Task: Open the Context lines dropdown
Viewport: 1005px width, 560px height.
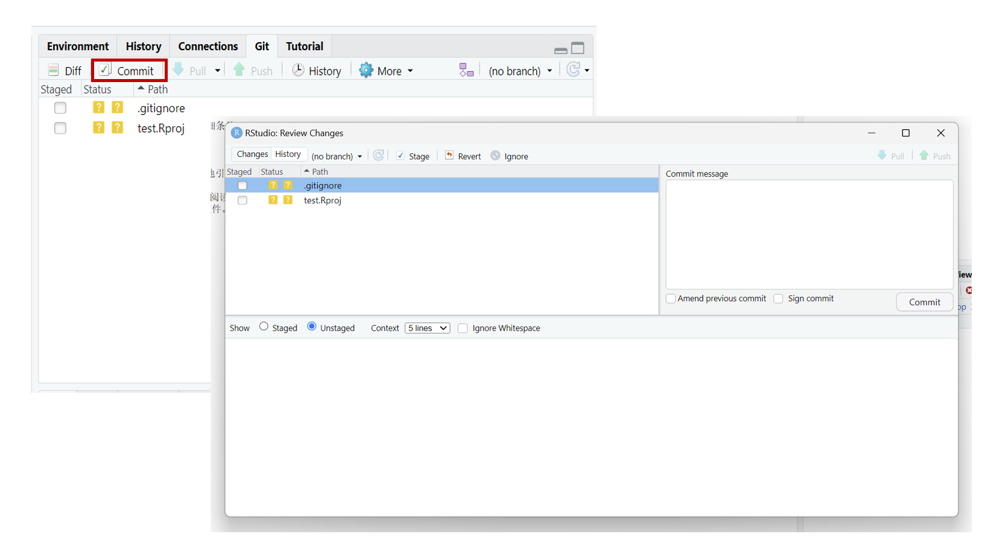Action: 427,328
